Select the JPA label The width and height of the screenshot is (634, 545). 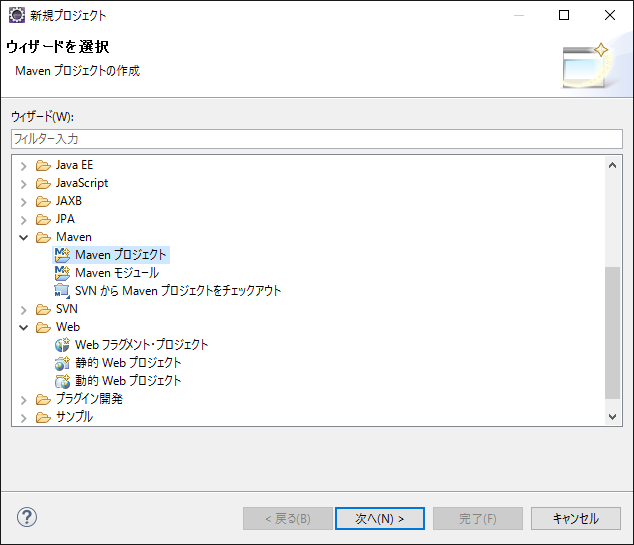(65, 219)
